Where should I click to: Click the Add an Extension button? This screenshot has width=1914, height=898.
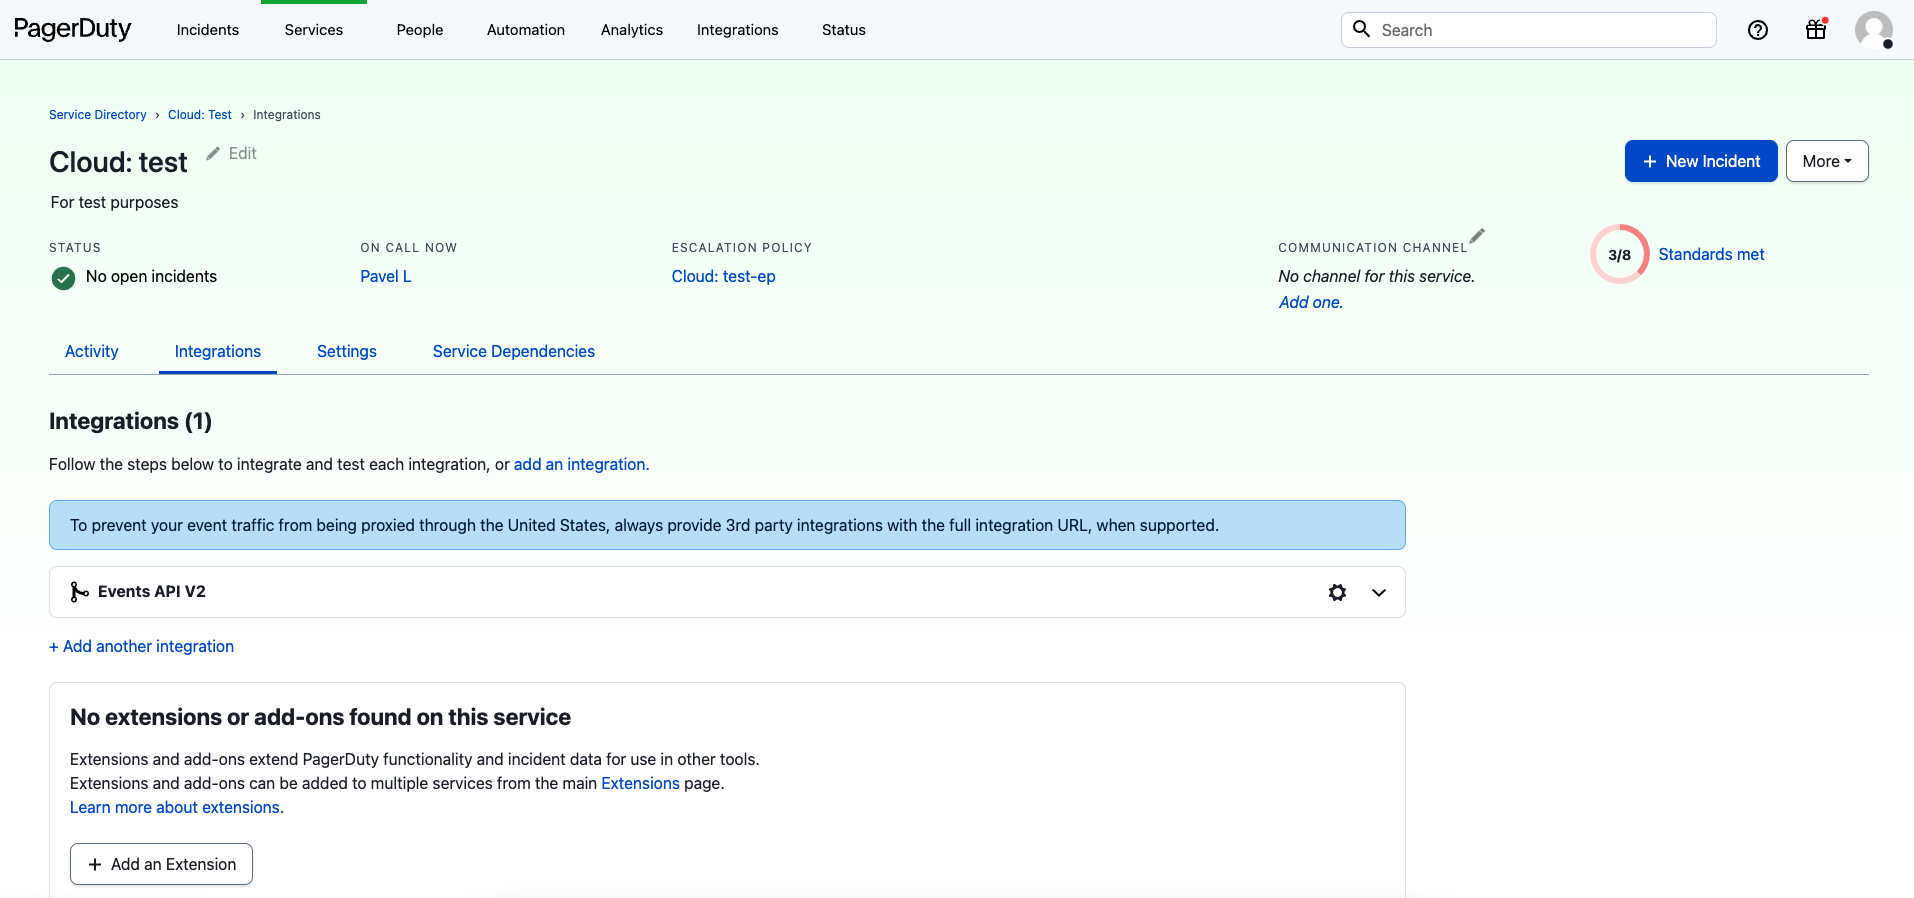161,864
